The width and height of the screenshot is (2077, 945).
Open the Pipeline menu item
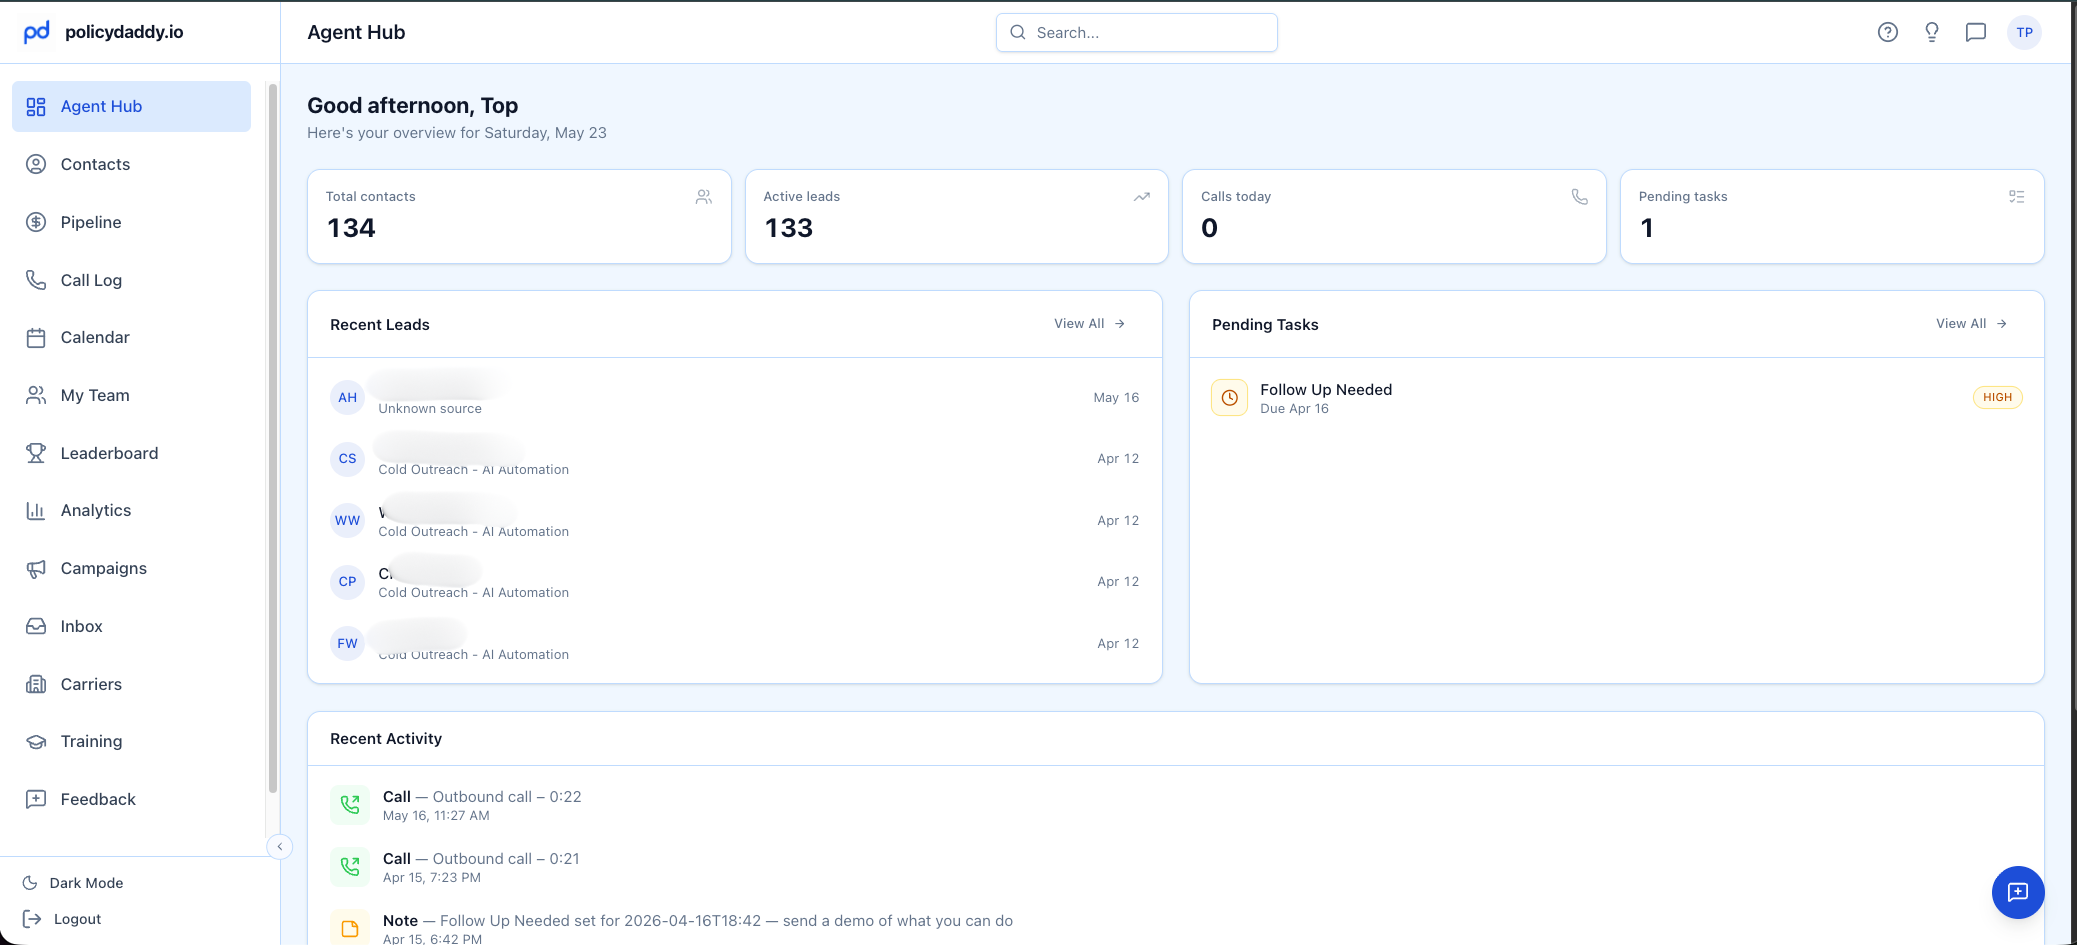click(x=131, y=222)
